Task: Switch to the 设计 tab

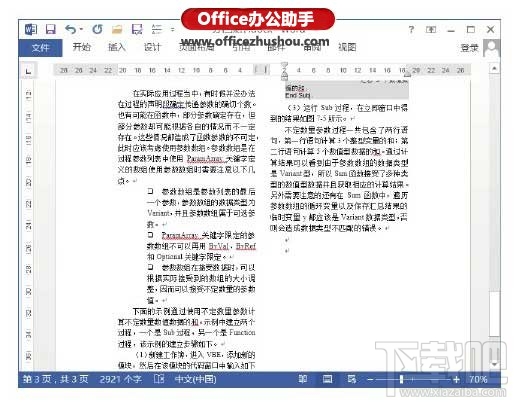Action: coord(152,47)
